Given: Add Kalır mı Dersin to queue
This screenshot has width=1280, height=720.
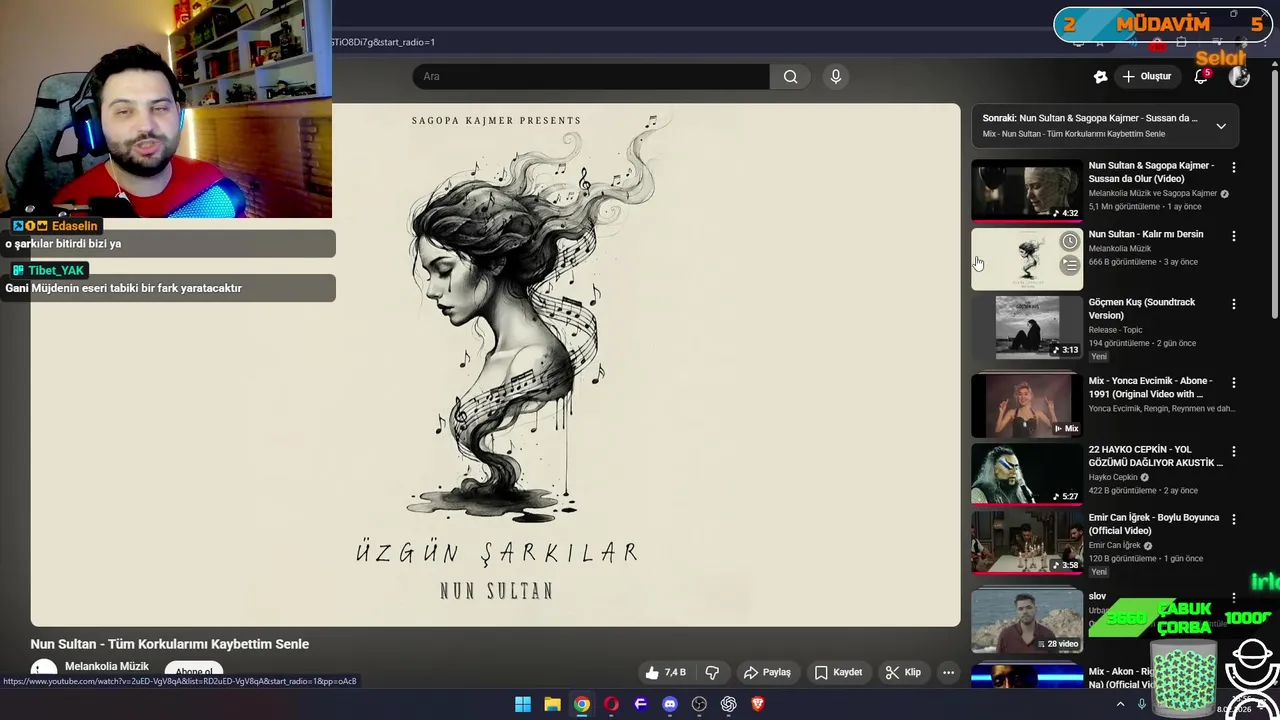Looking at the screenshot, I should click(1070, 265).
